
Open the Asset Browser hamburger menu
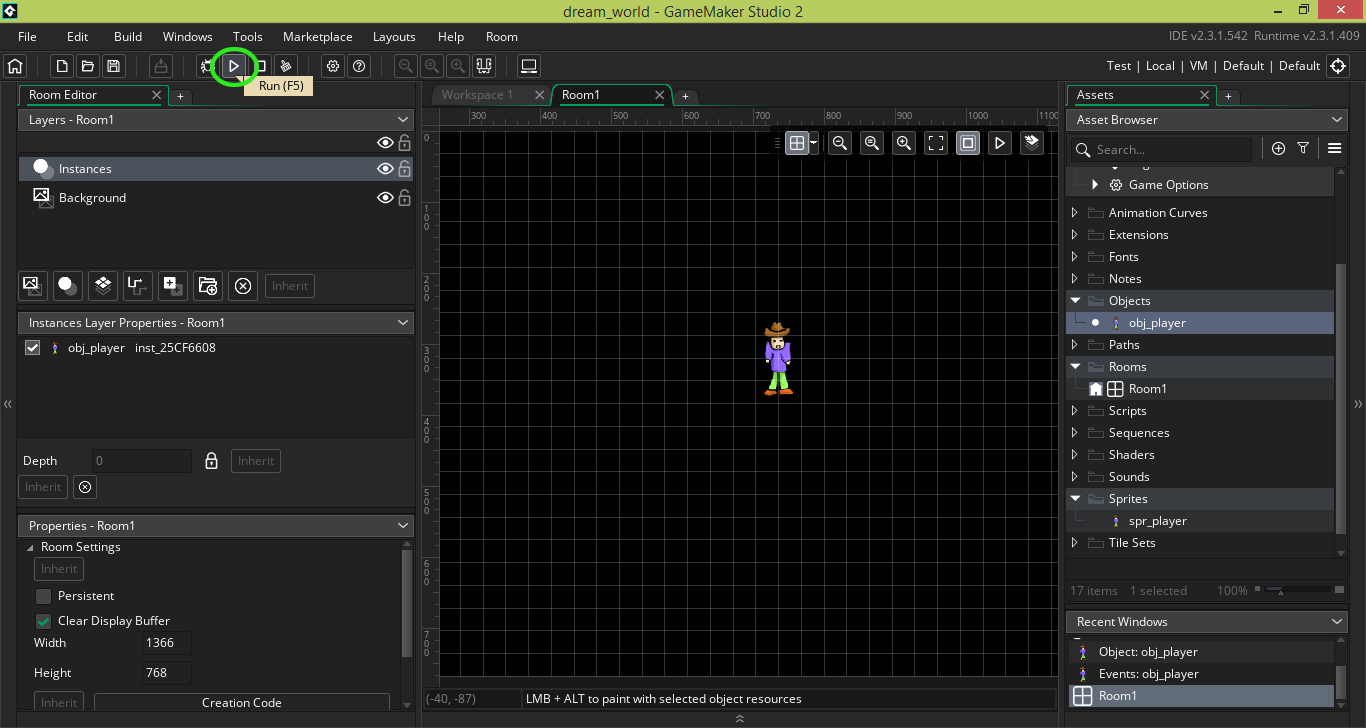click(1334, 149)
